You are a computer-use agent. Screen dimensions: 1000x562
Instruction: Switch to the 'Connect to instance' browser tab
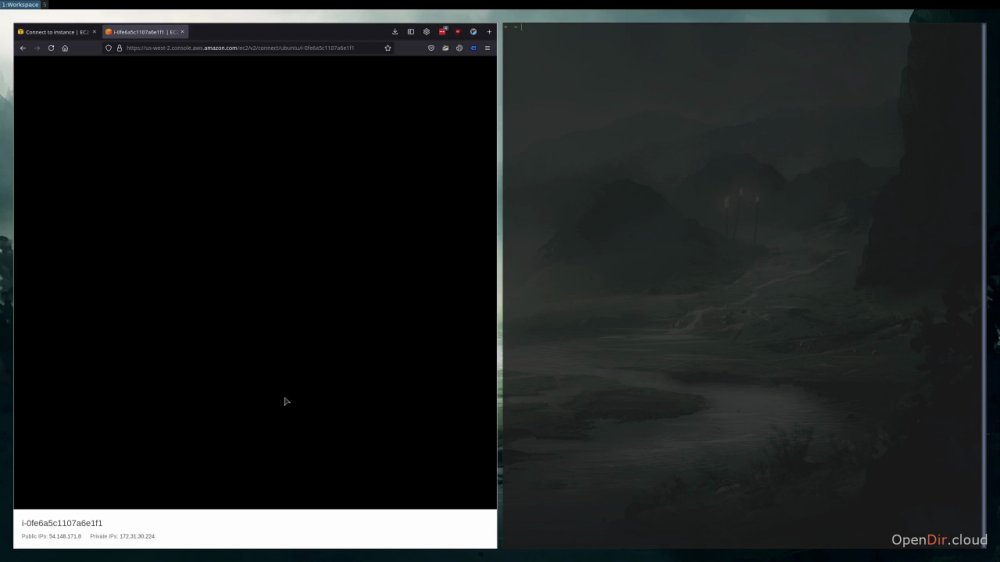57,32
